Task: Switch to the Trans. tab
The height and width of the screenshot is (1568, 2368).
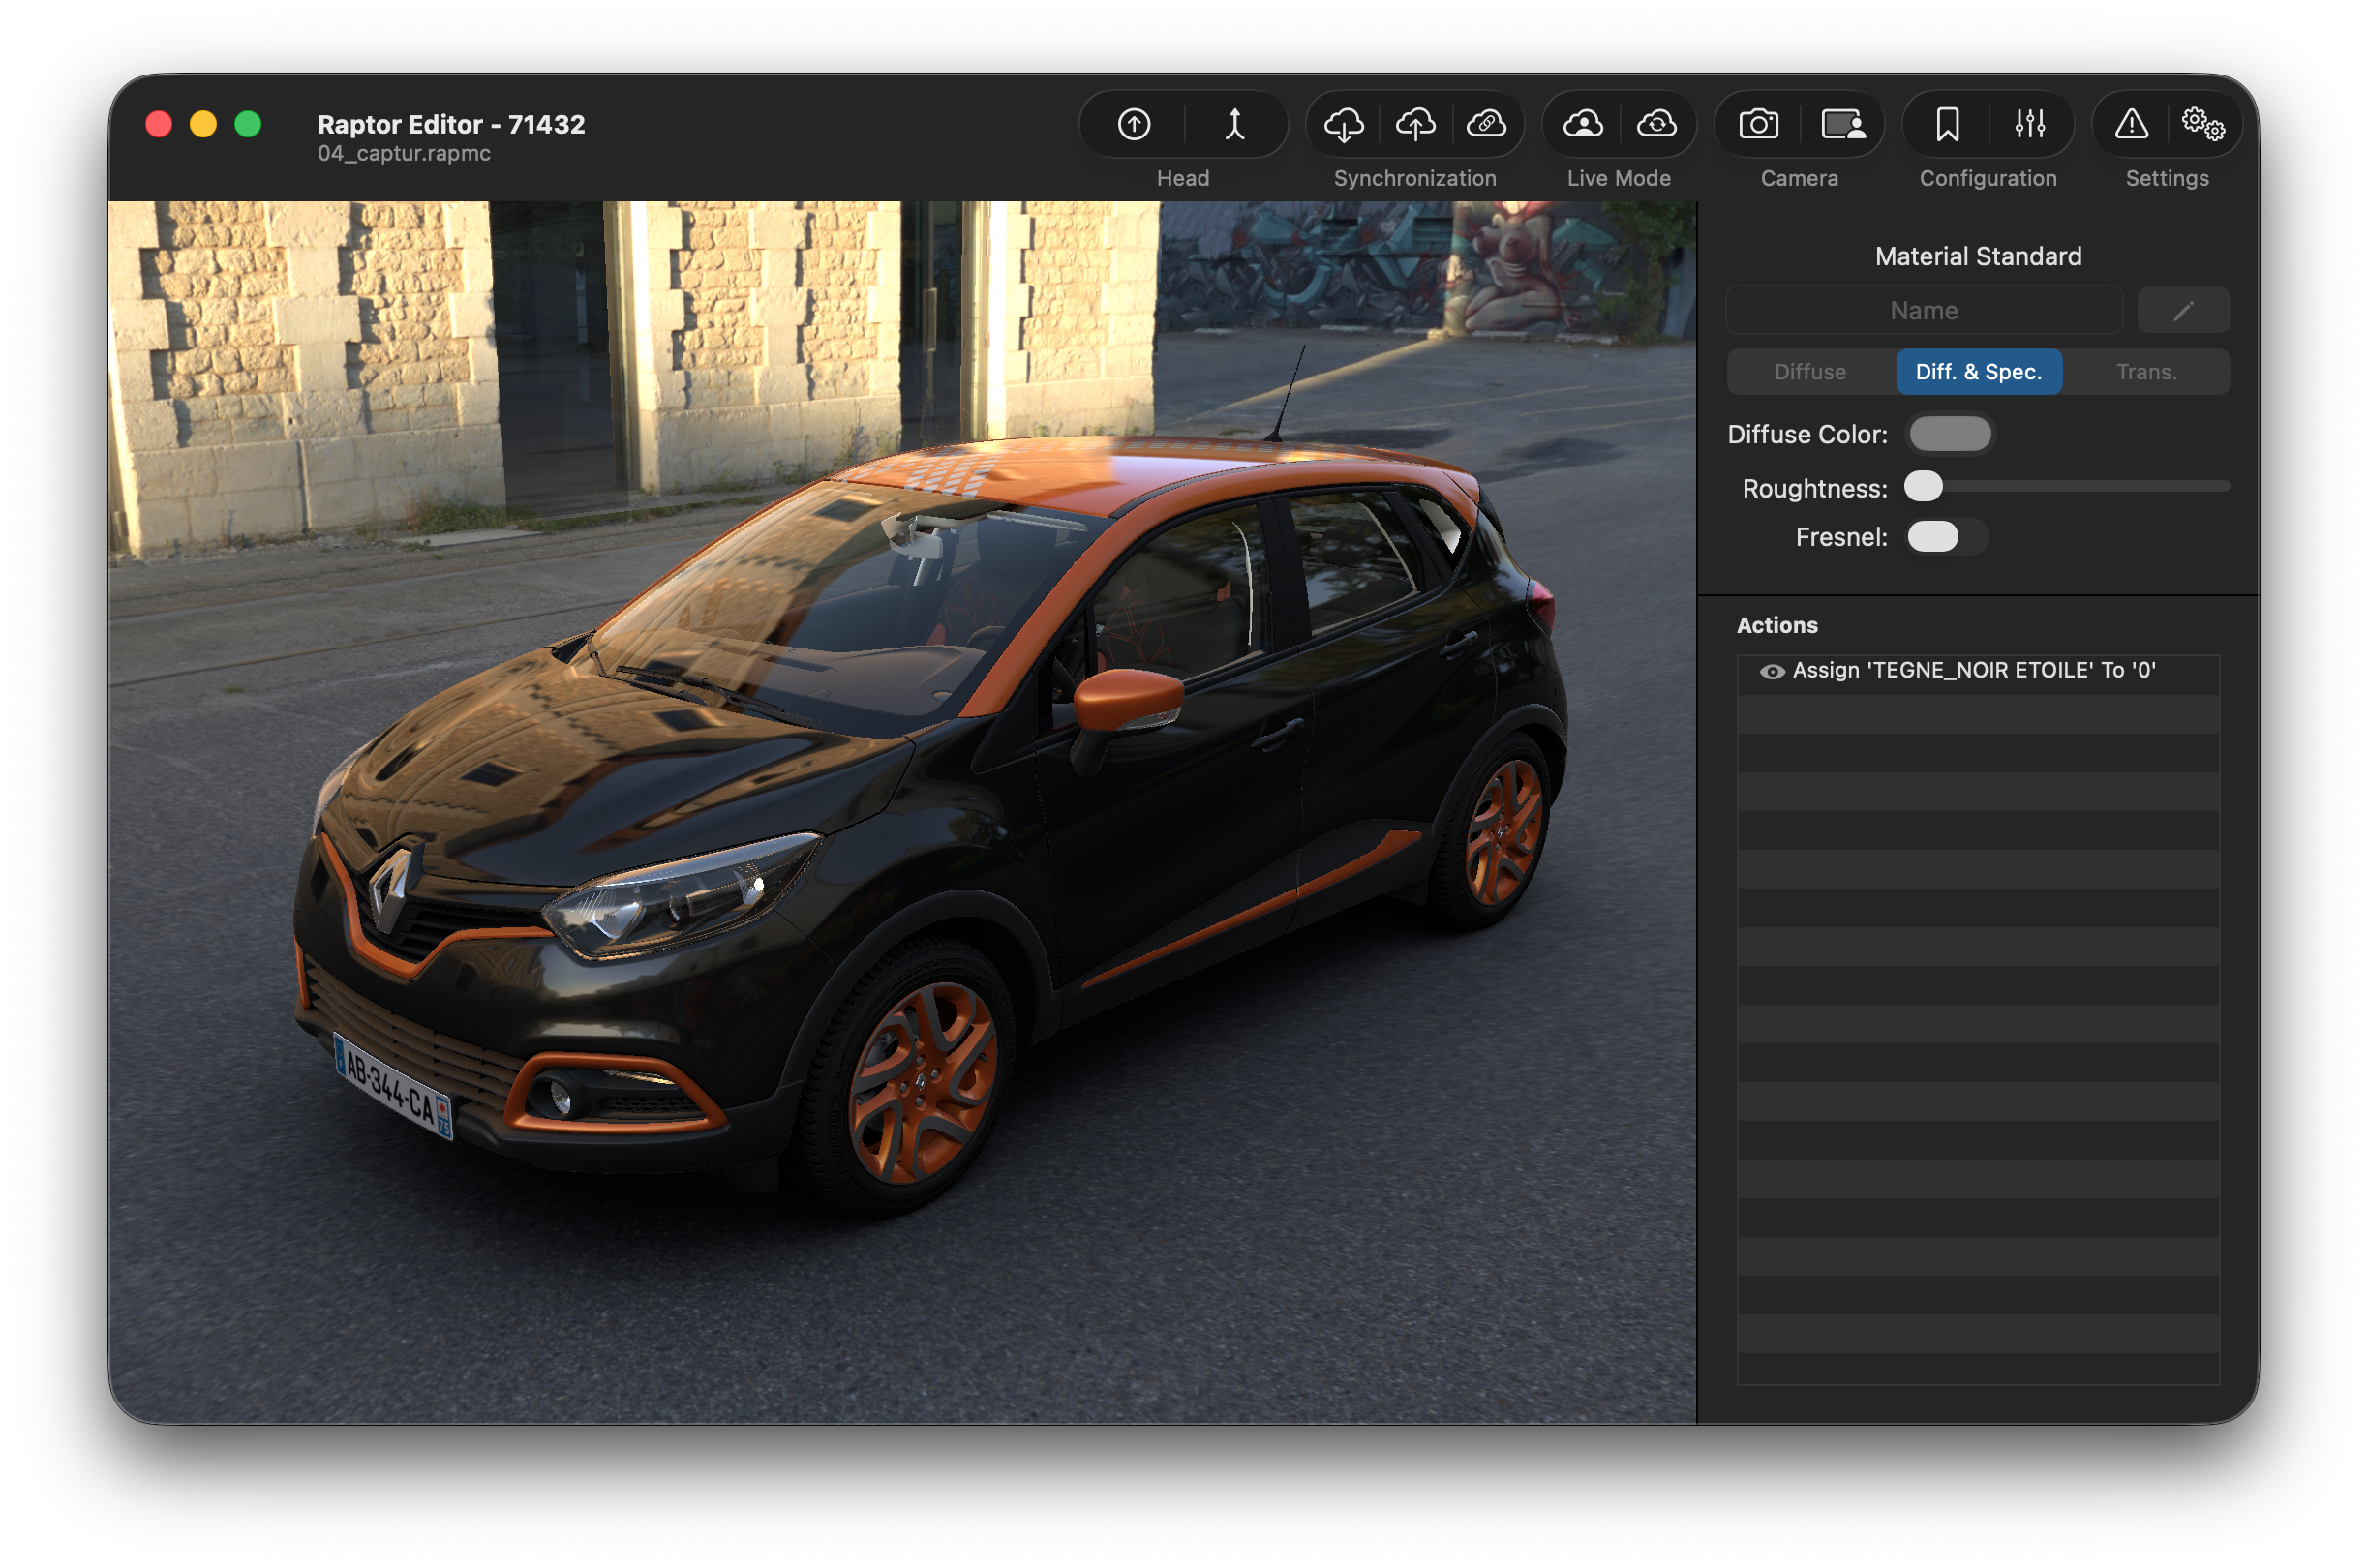Action: click(2146, 372)
